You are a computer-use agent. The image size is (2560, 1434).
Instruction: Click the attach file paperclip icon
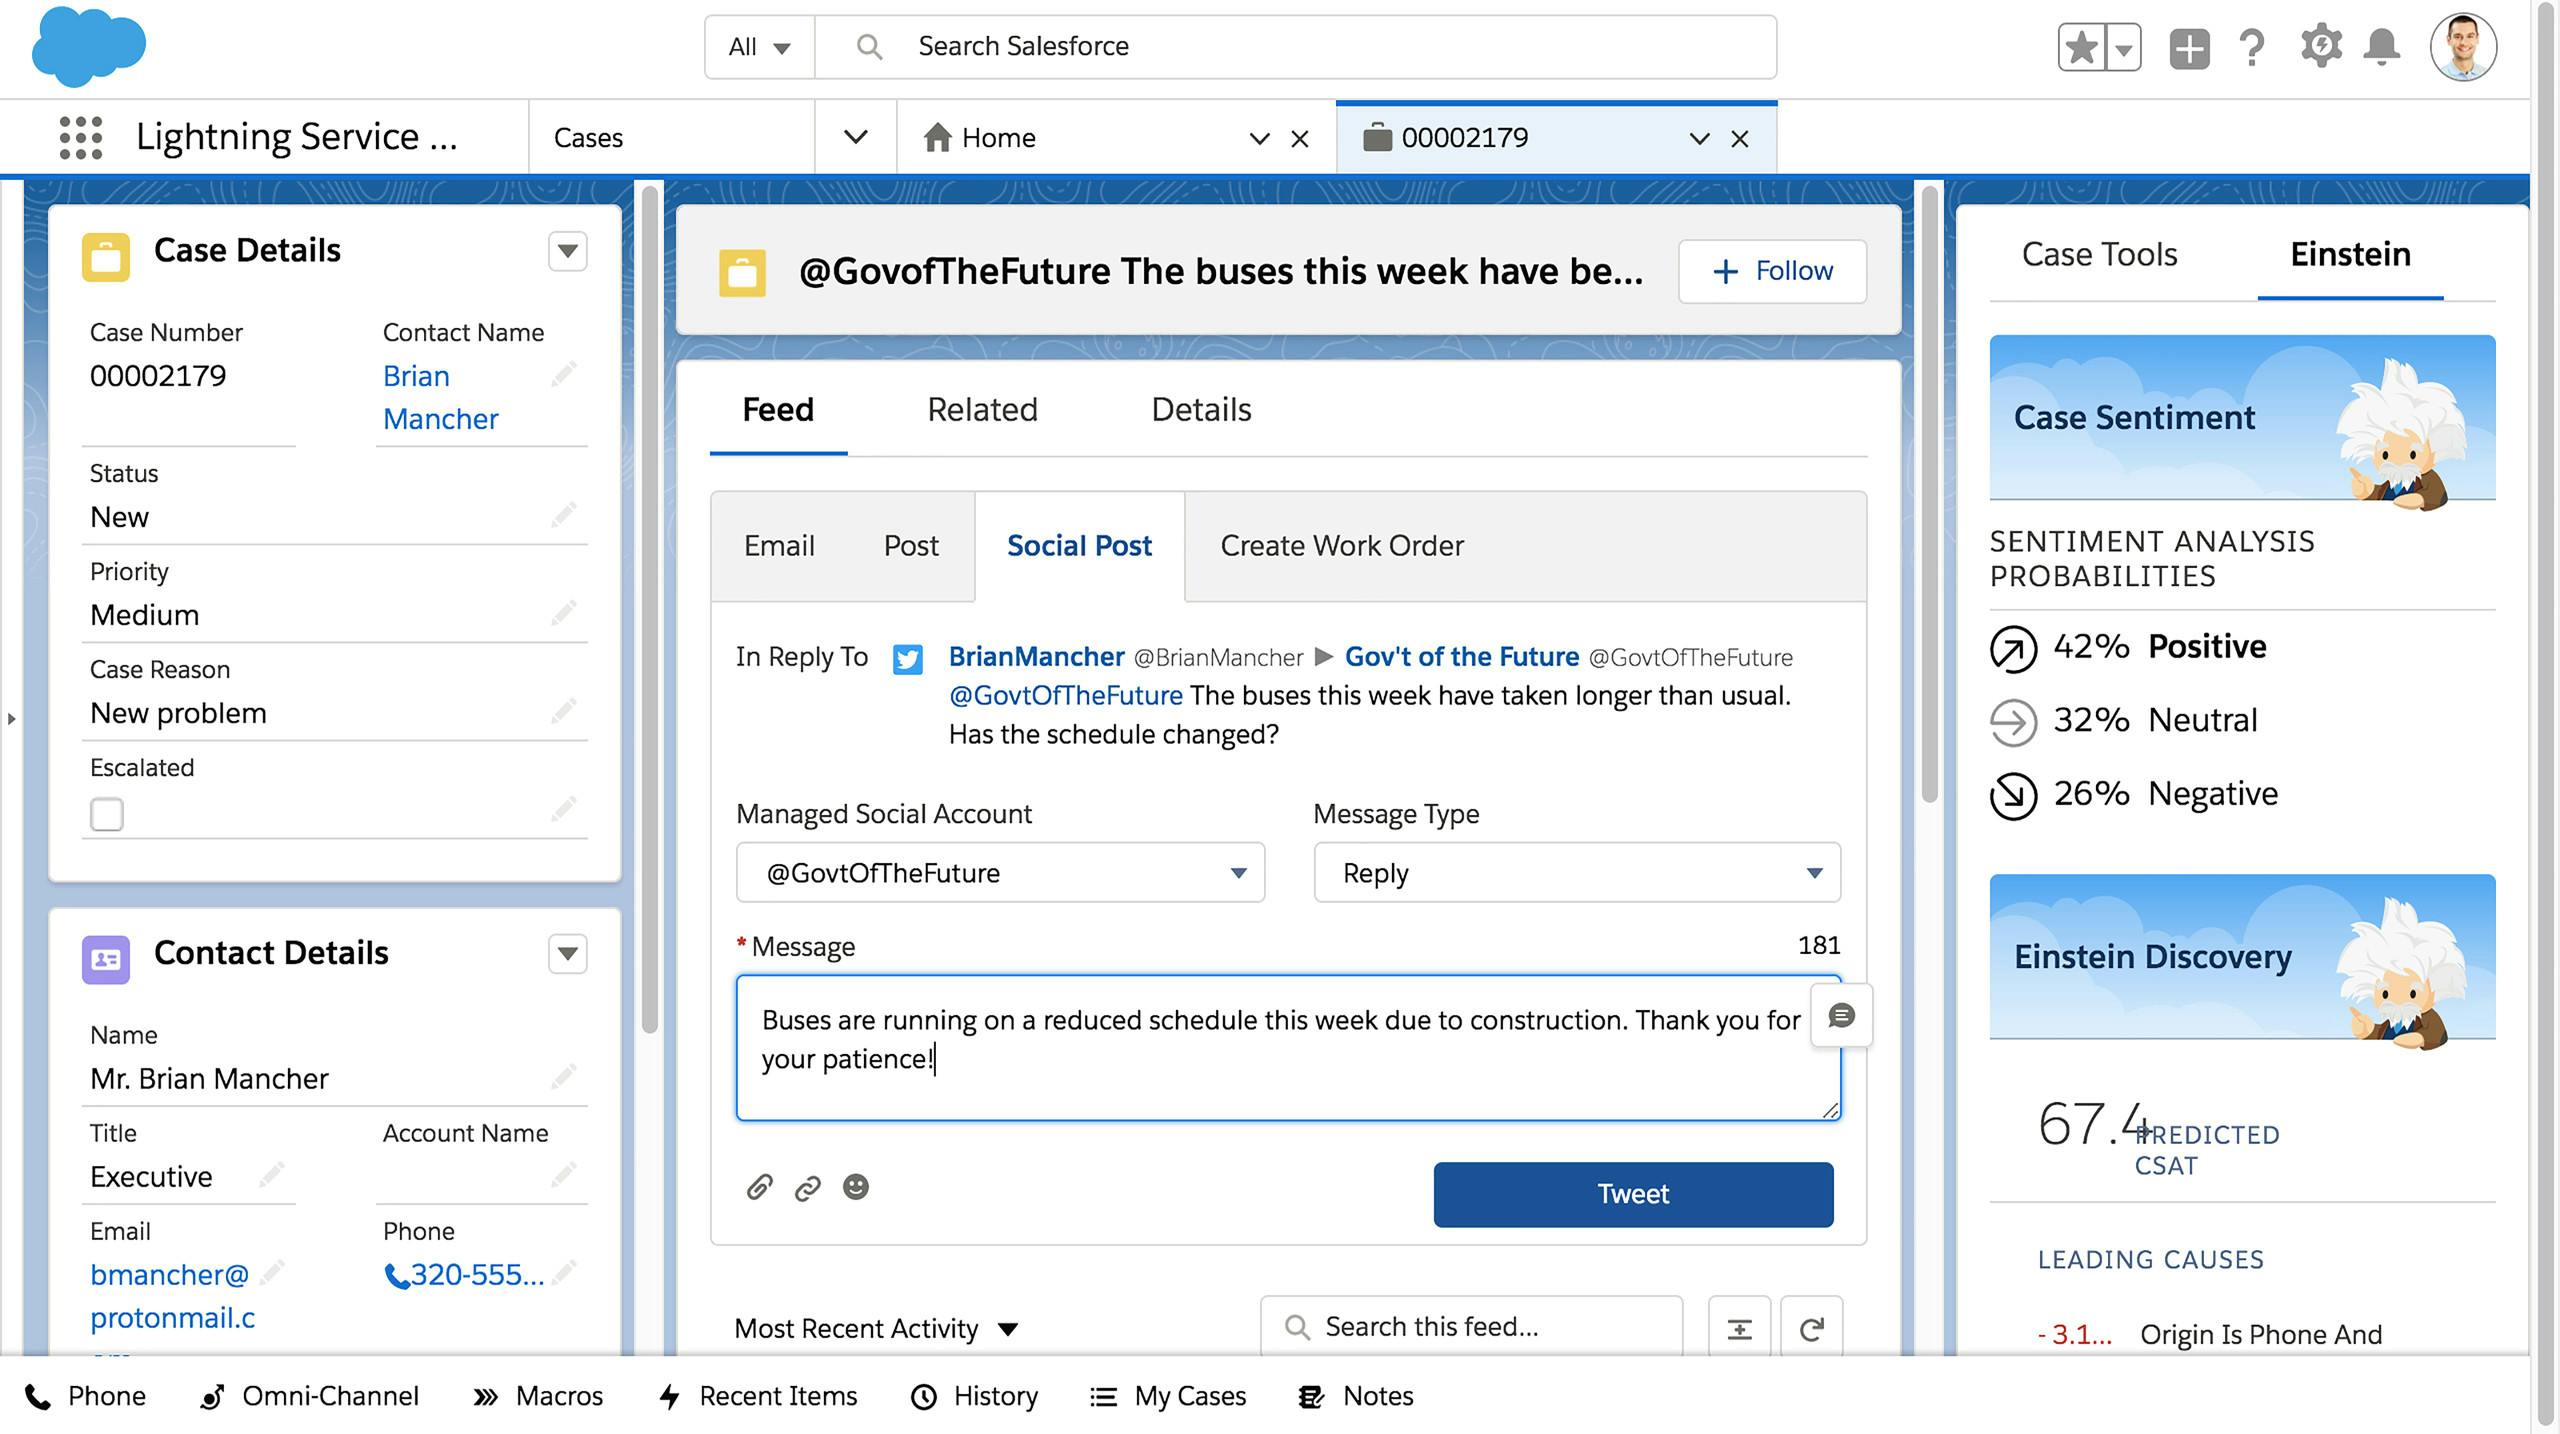click(759, 1188)
